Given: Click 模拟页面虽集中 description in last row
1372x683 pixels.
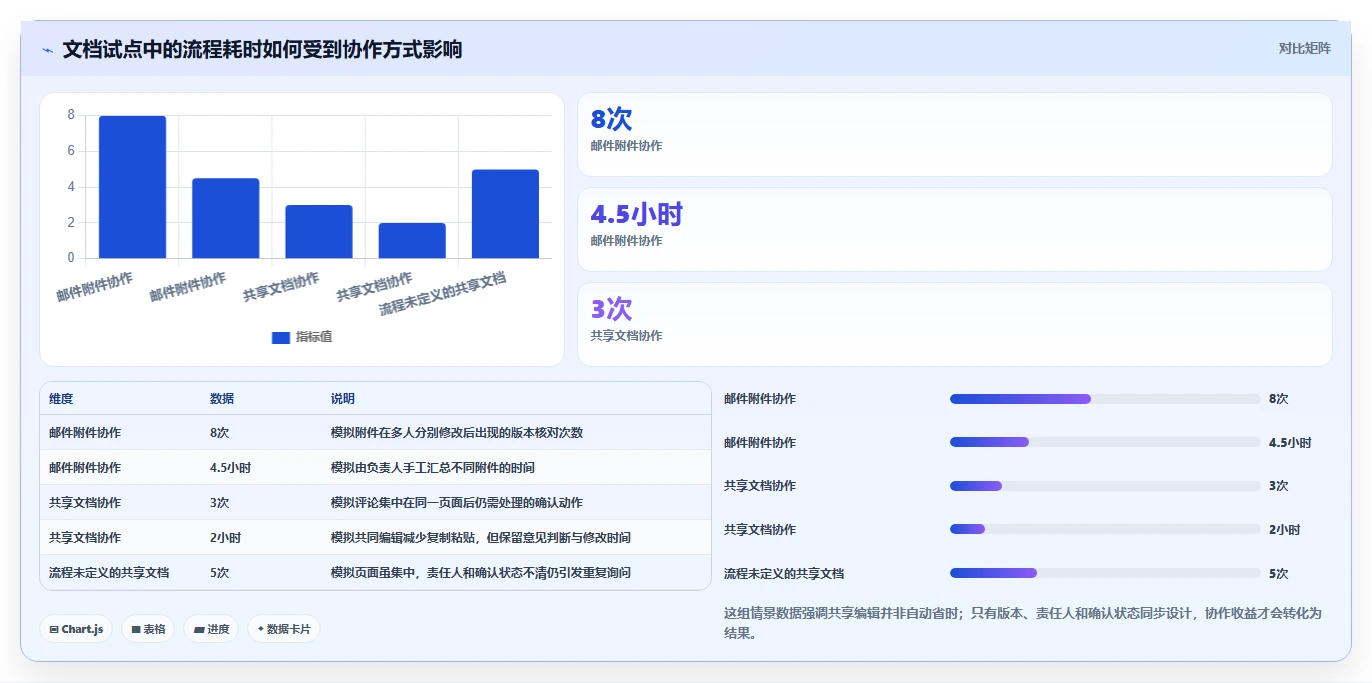Looking at the screenshot, I should tap(481, 573).
